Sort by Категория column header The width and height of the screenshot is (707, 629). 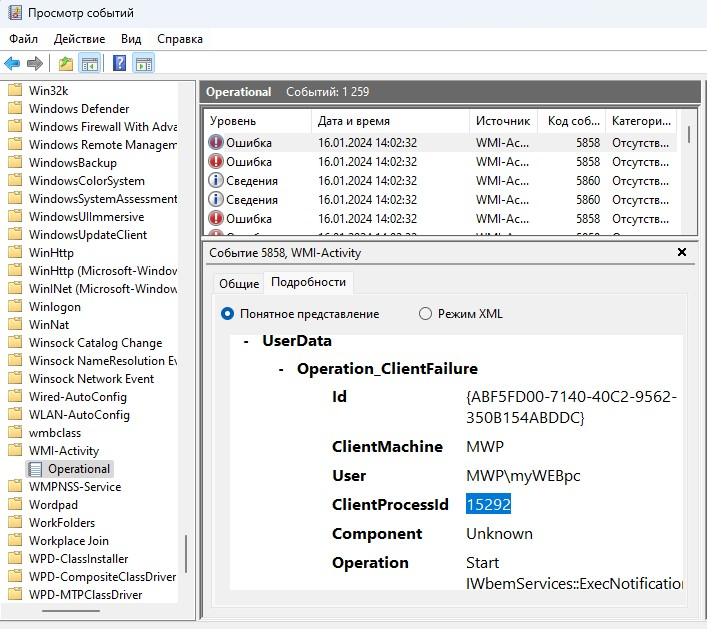[641, 121]
